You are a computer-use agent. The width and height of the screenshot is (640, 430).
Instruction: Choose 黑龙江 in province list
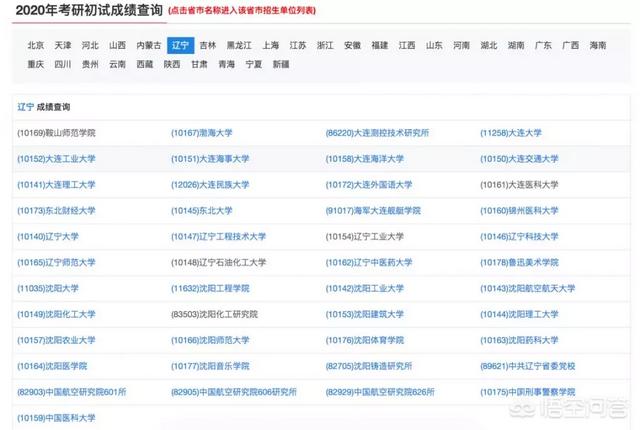pos(239,45)
